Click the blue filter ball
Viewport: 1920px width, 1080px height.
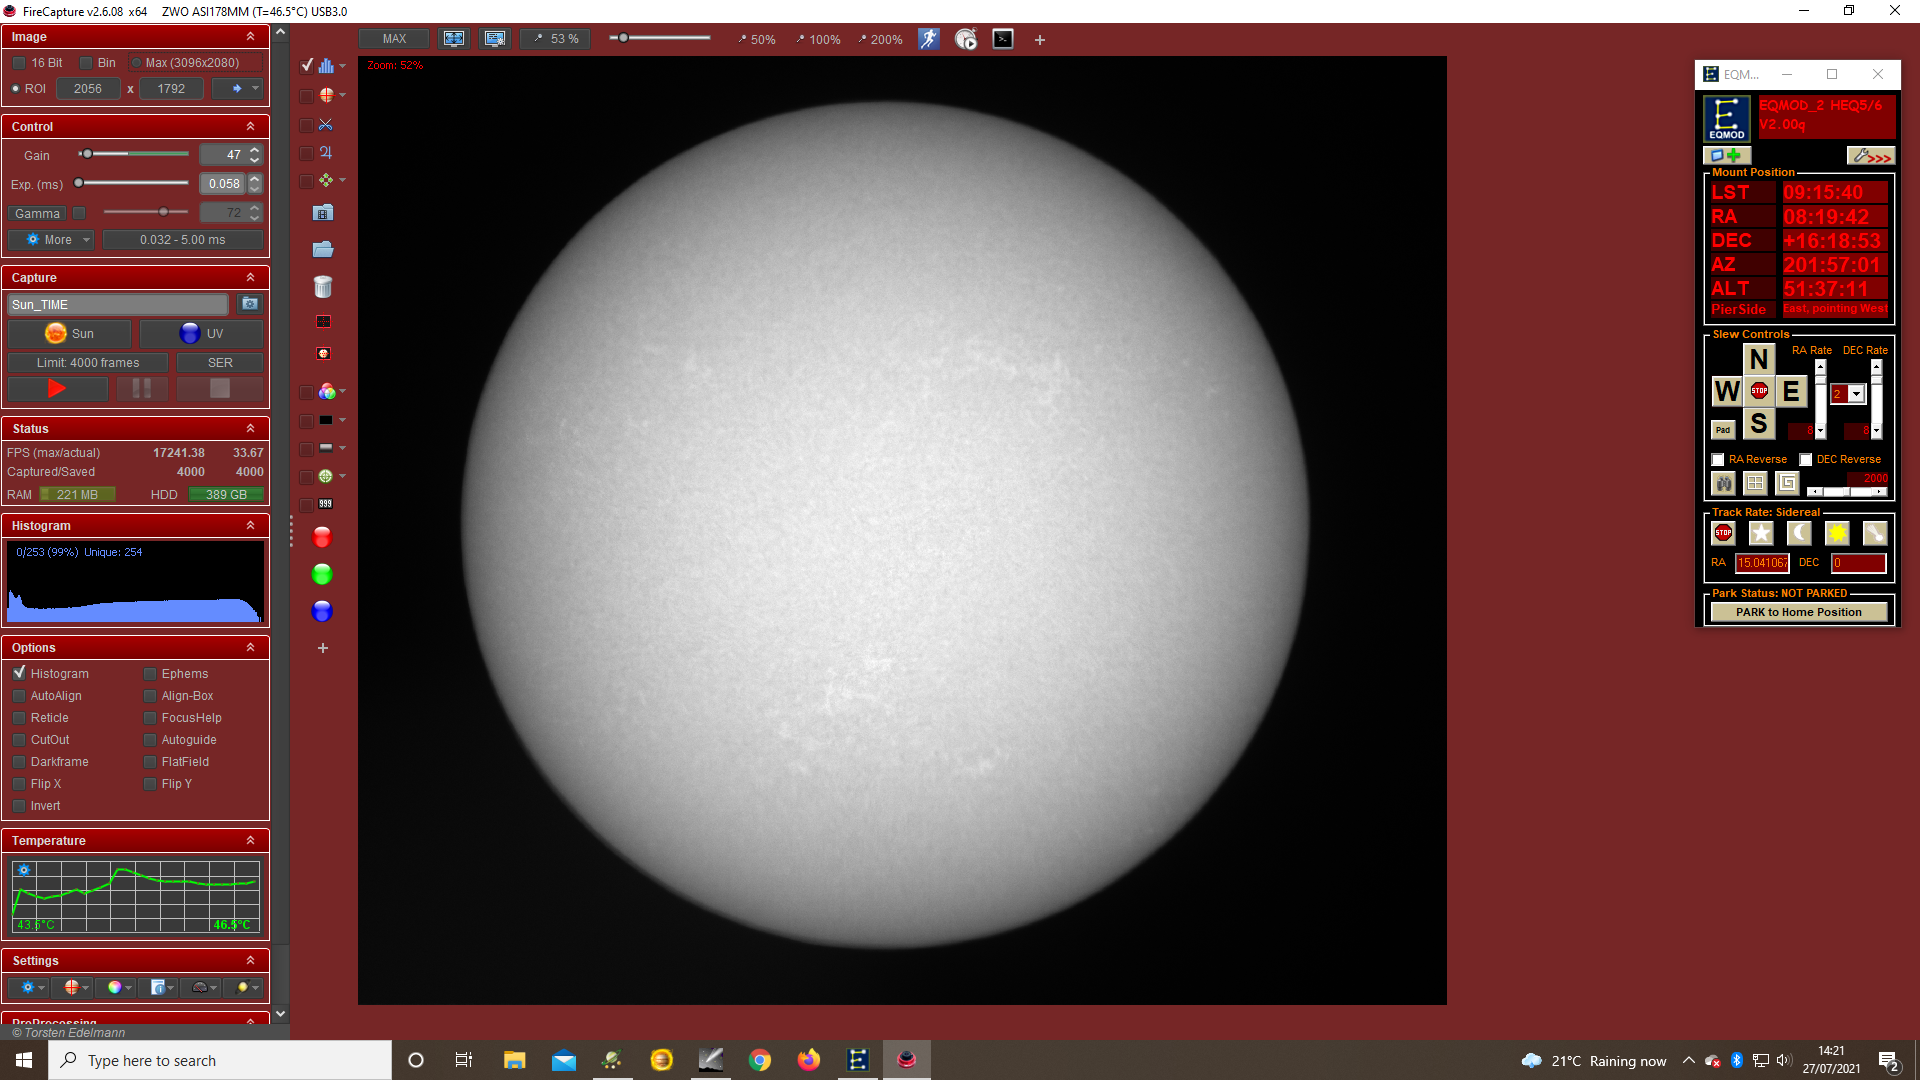322,611
